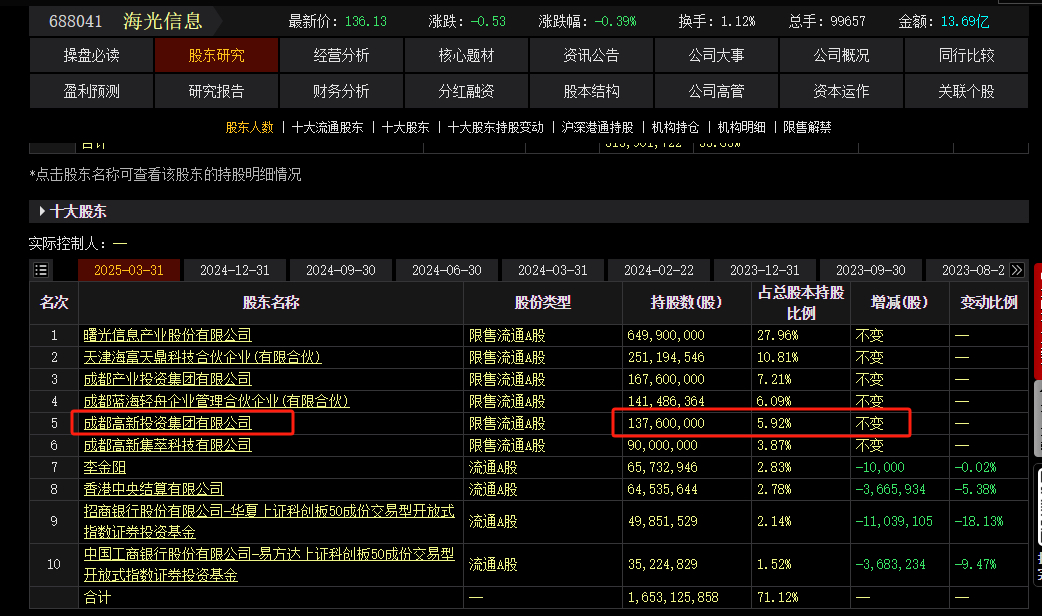Open the 公司高管 tab
The height and width of the screenshot is (616, 1042).
[716, 91]
